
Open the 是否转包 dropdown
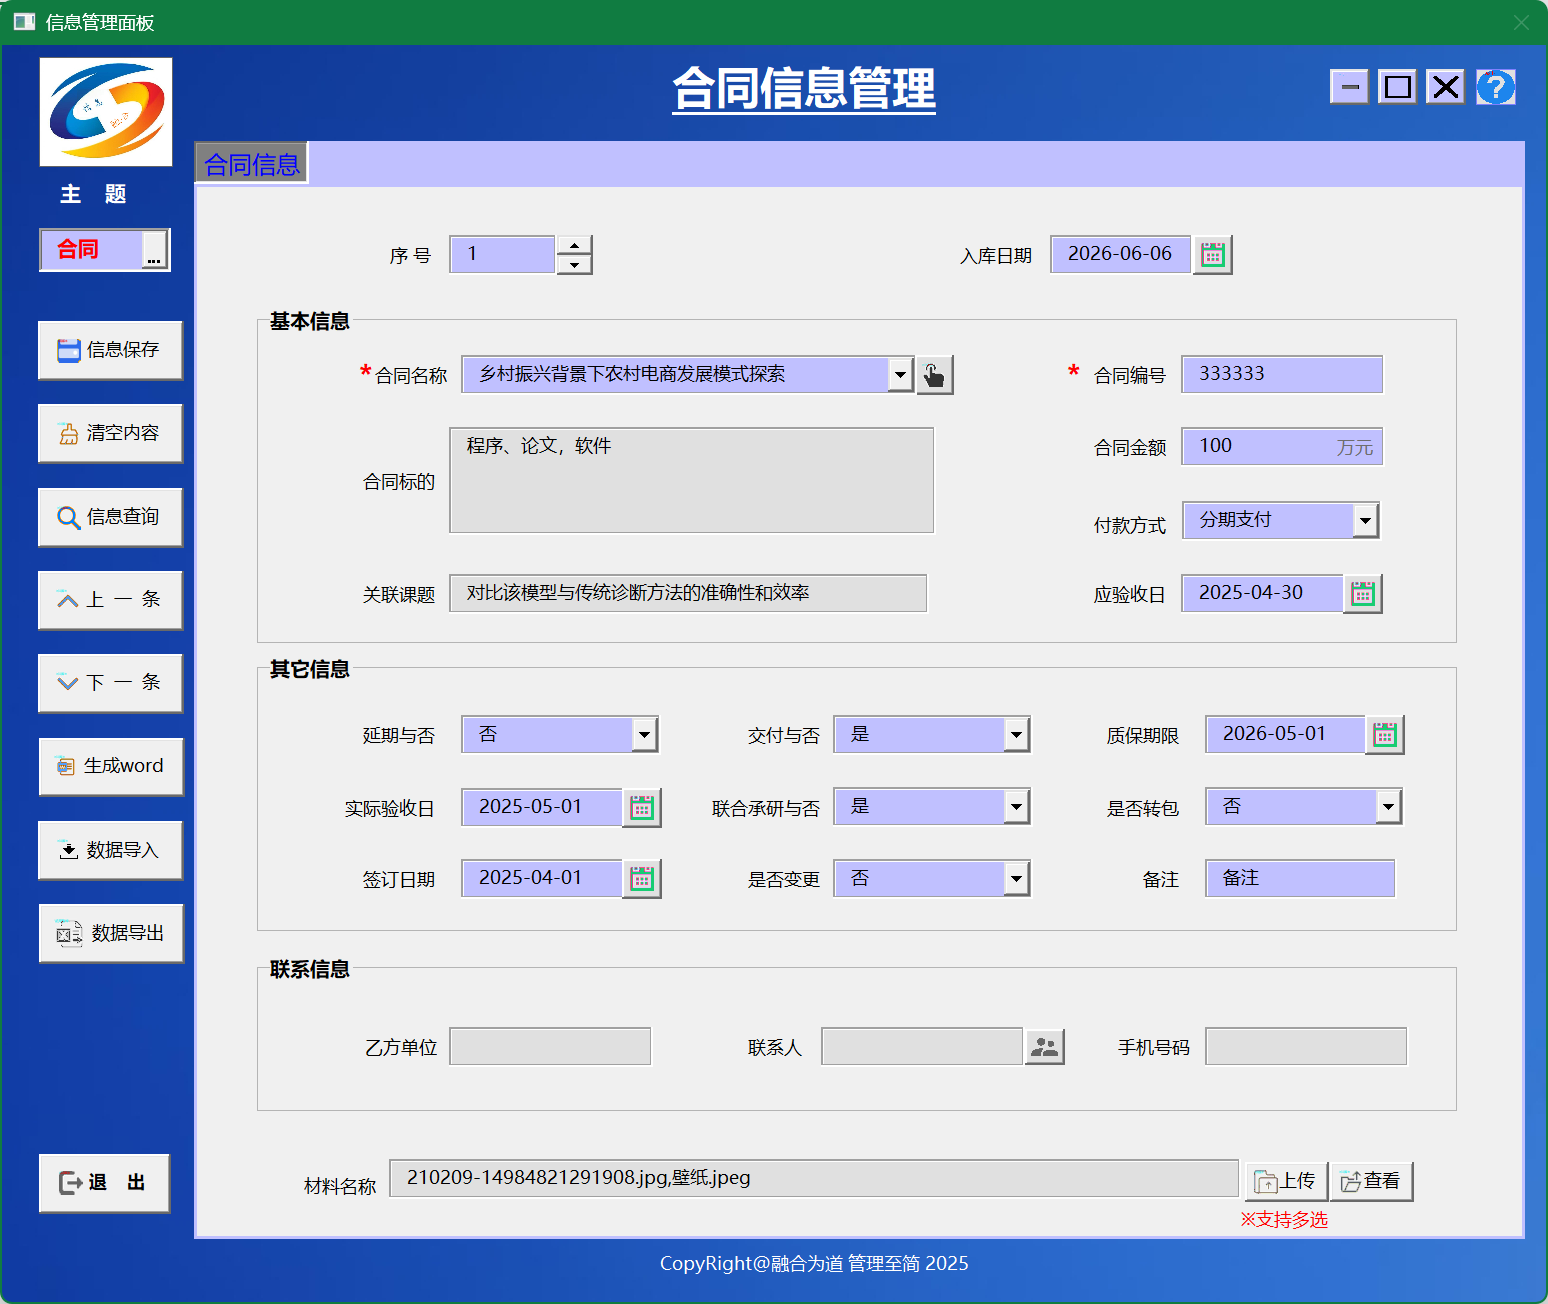[1388, 806]
